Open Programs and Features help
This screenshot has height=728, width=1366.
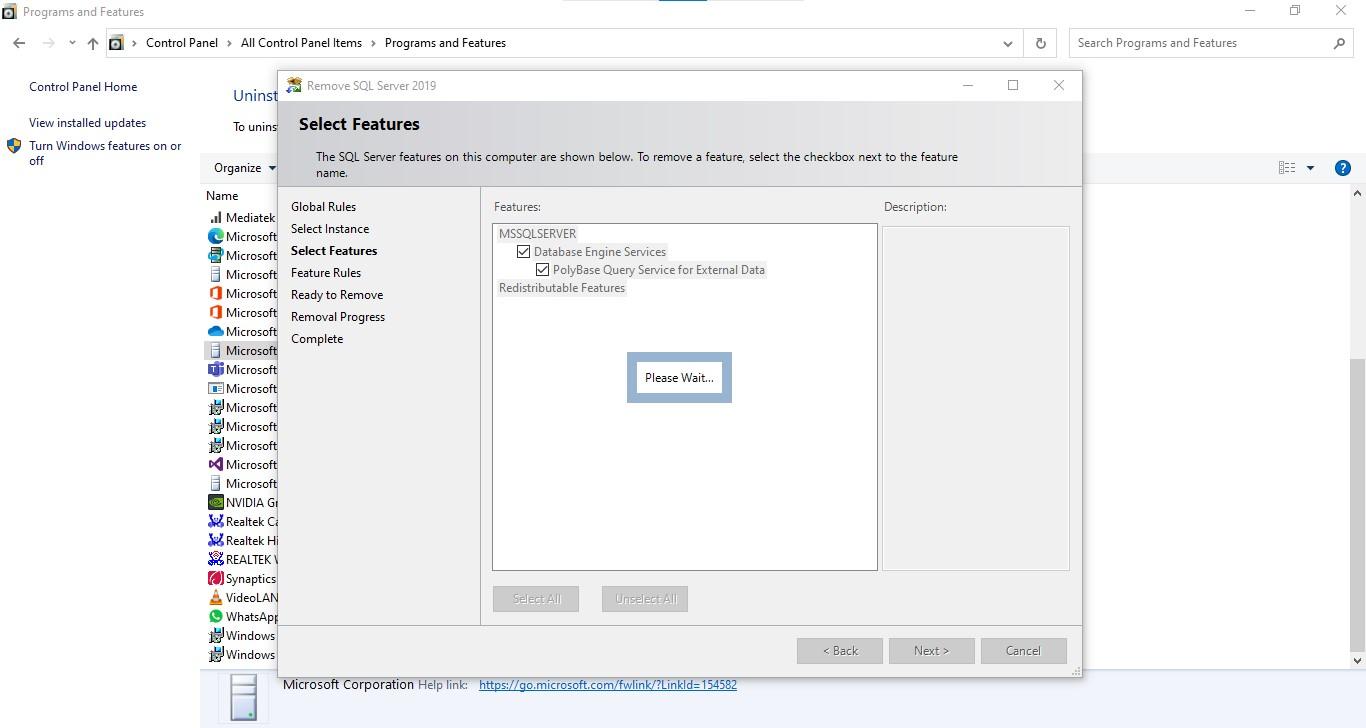point(1343,168)
